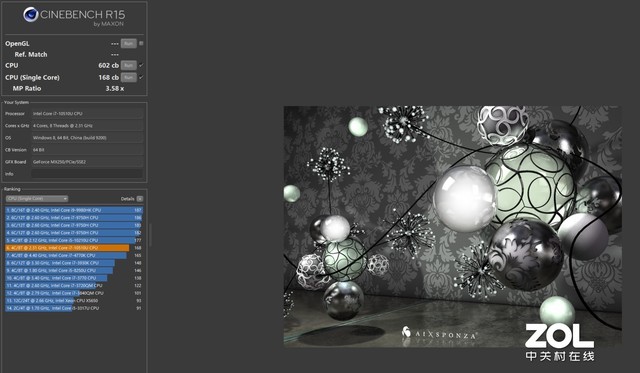
Task: Click the rendered spheres scene image
Action: point(453,227)
